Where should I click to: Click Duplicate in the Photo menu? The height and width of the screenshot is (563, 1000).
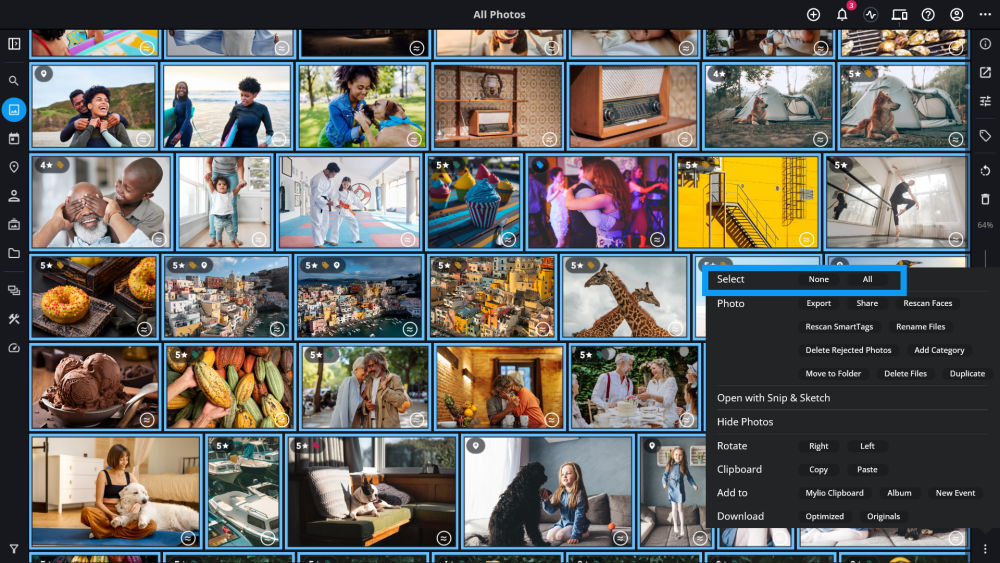pos(967,374)
